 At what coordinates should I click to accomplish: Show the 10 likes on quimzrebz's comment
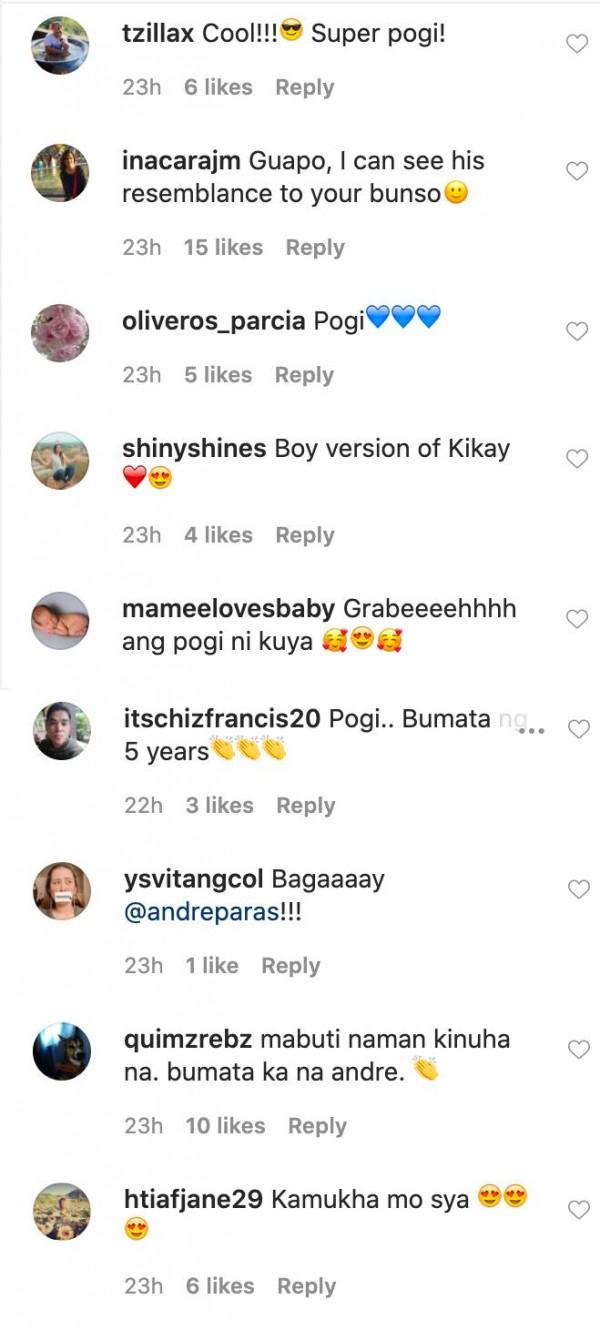pyautogui.click(x=225, y=1125)
